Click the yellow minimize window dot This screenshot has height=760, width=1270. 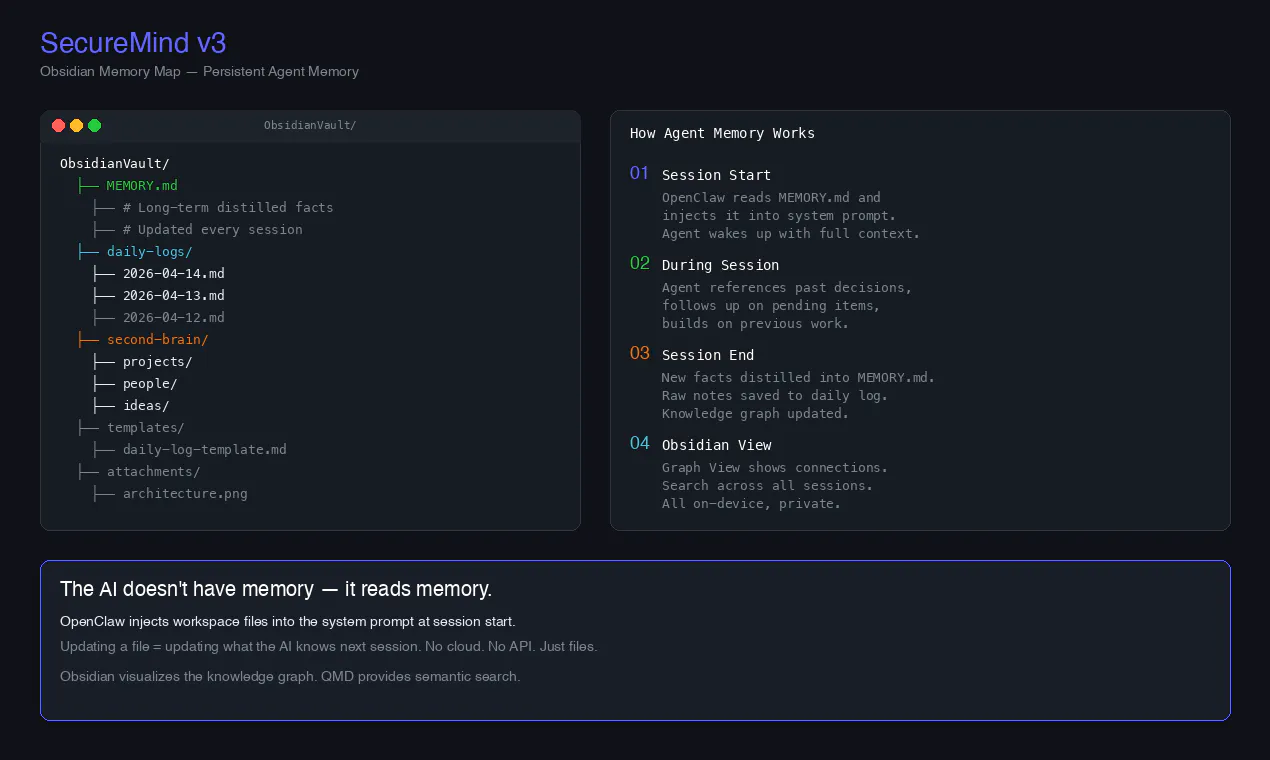point(77,125)
